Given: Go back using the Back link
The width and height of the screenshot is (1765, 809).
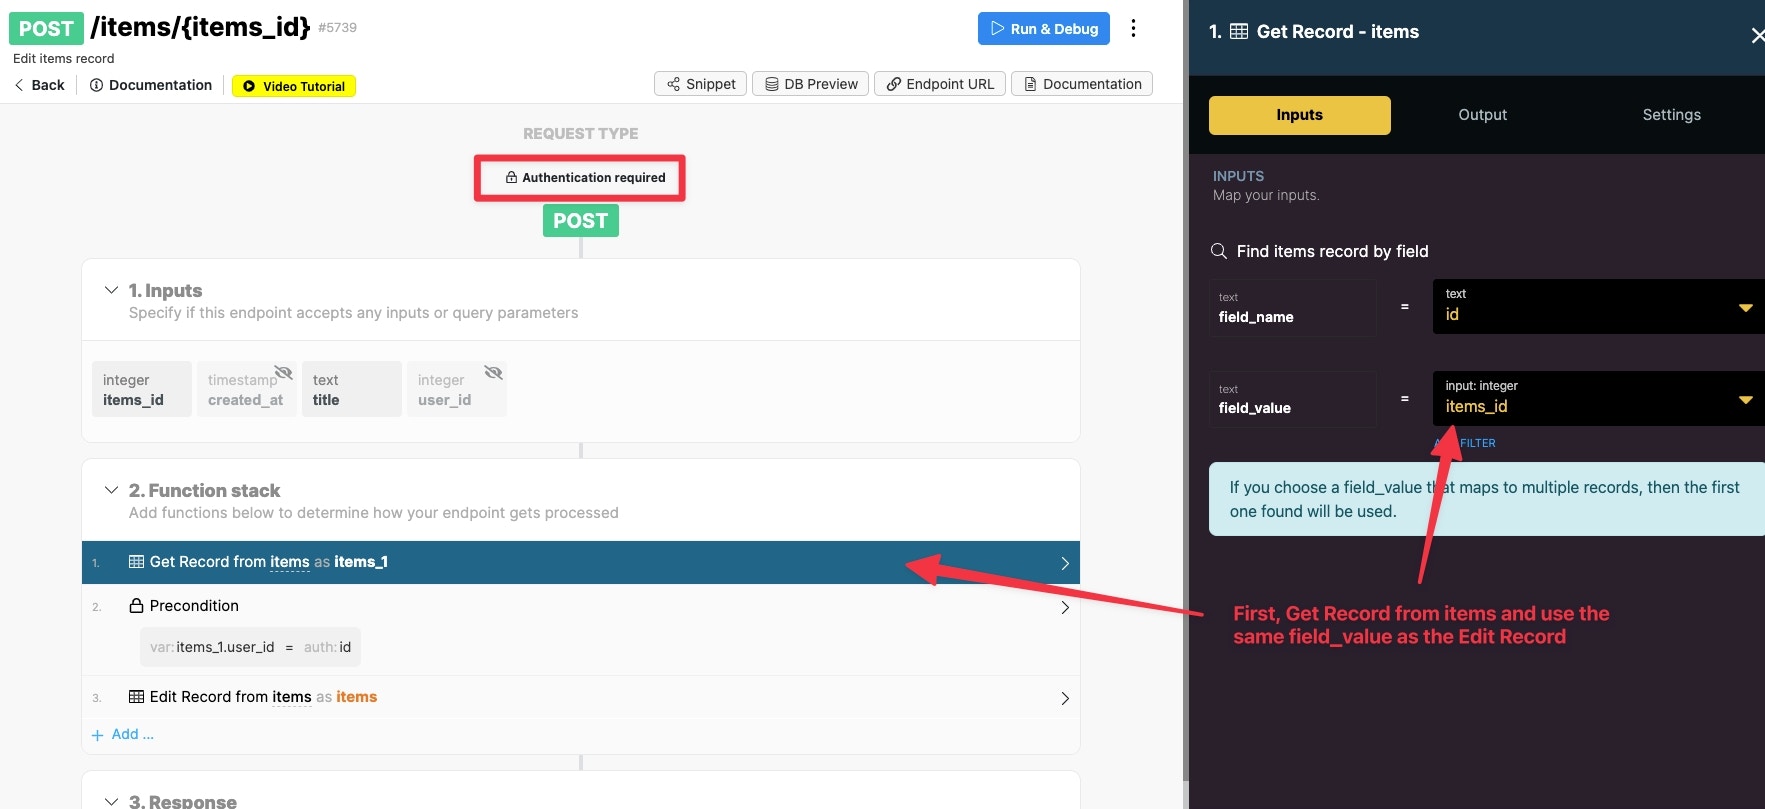Looking at the screenshot, I should pyautogui.click(x=39, y=85).
